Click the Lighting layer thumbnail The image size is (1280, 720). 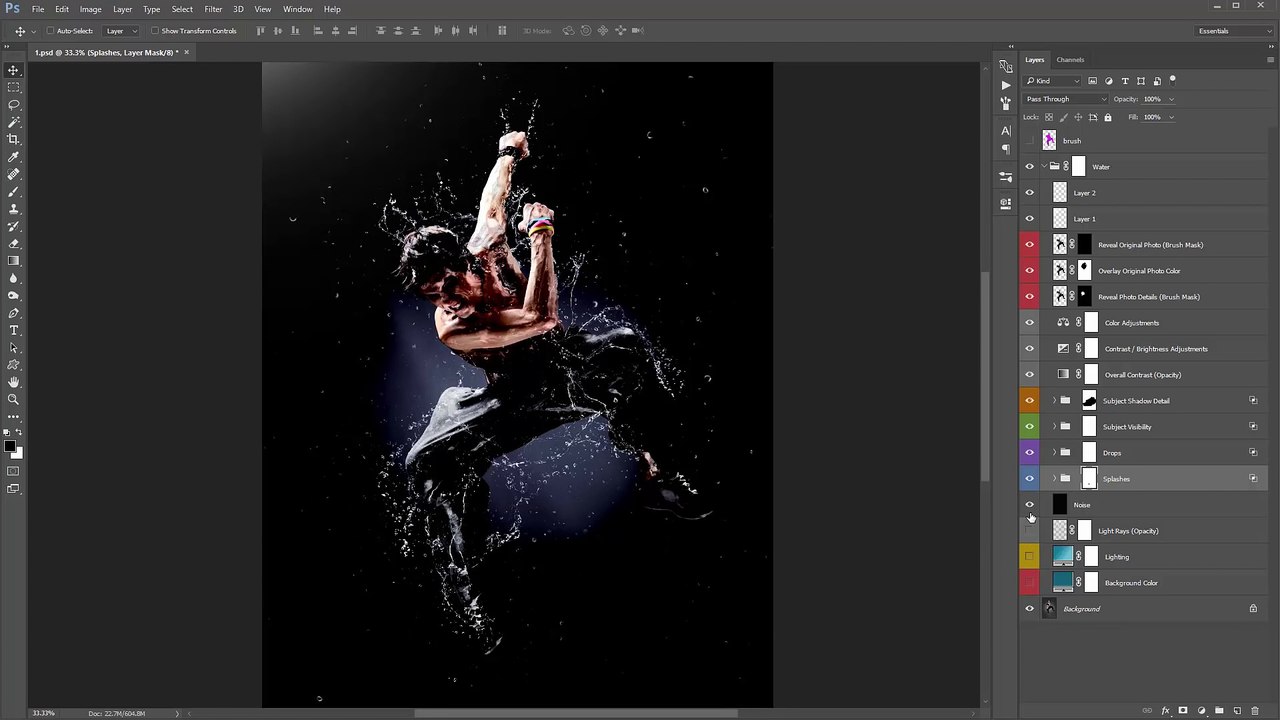(1063, 557)
